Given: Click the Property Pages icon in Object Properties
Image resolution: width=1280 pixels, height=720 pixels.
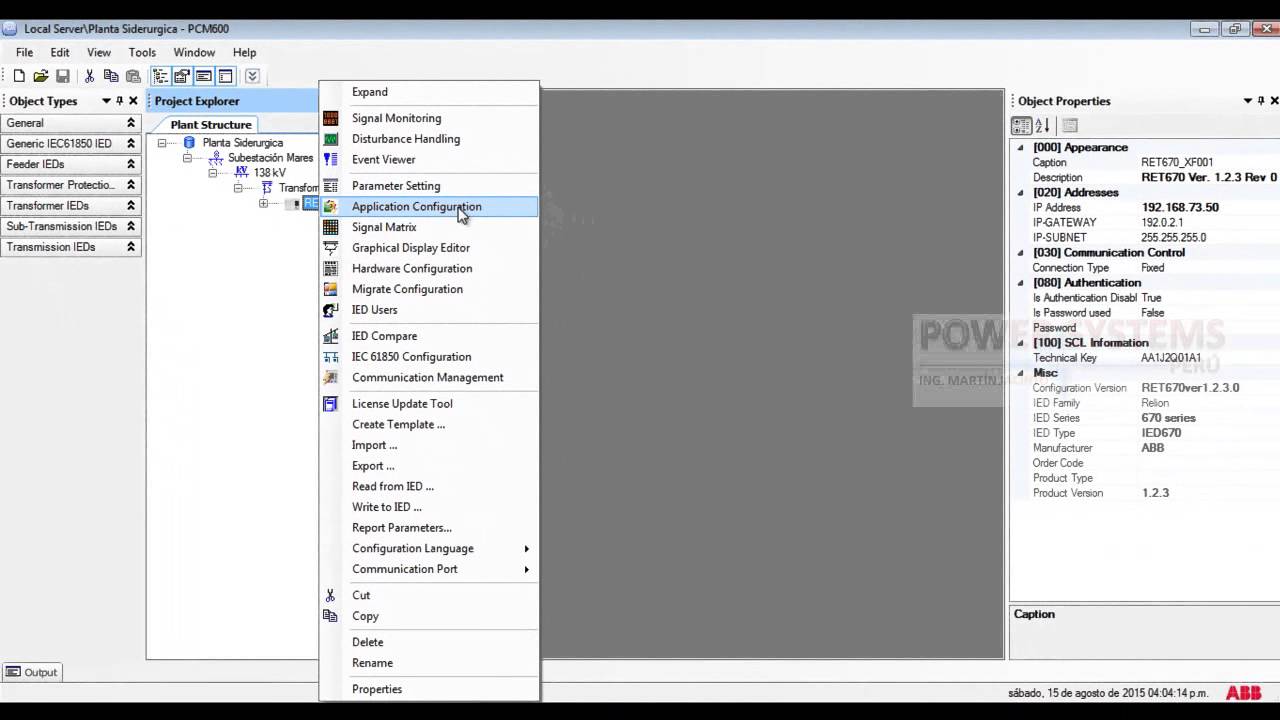Looking at the screenshot, I should click(x=1070, y=126).
